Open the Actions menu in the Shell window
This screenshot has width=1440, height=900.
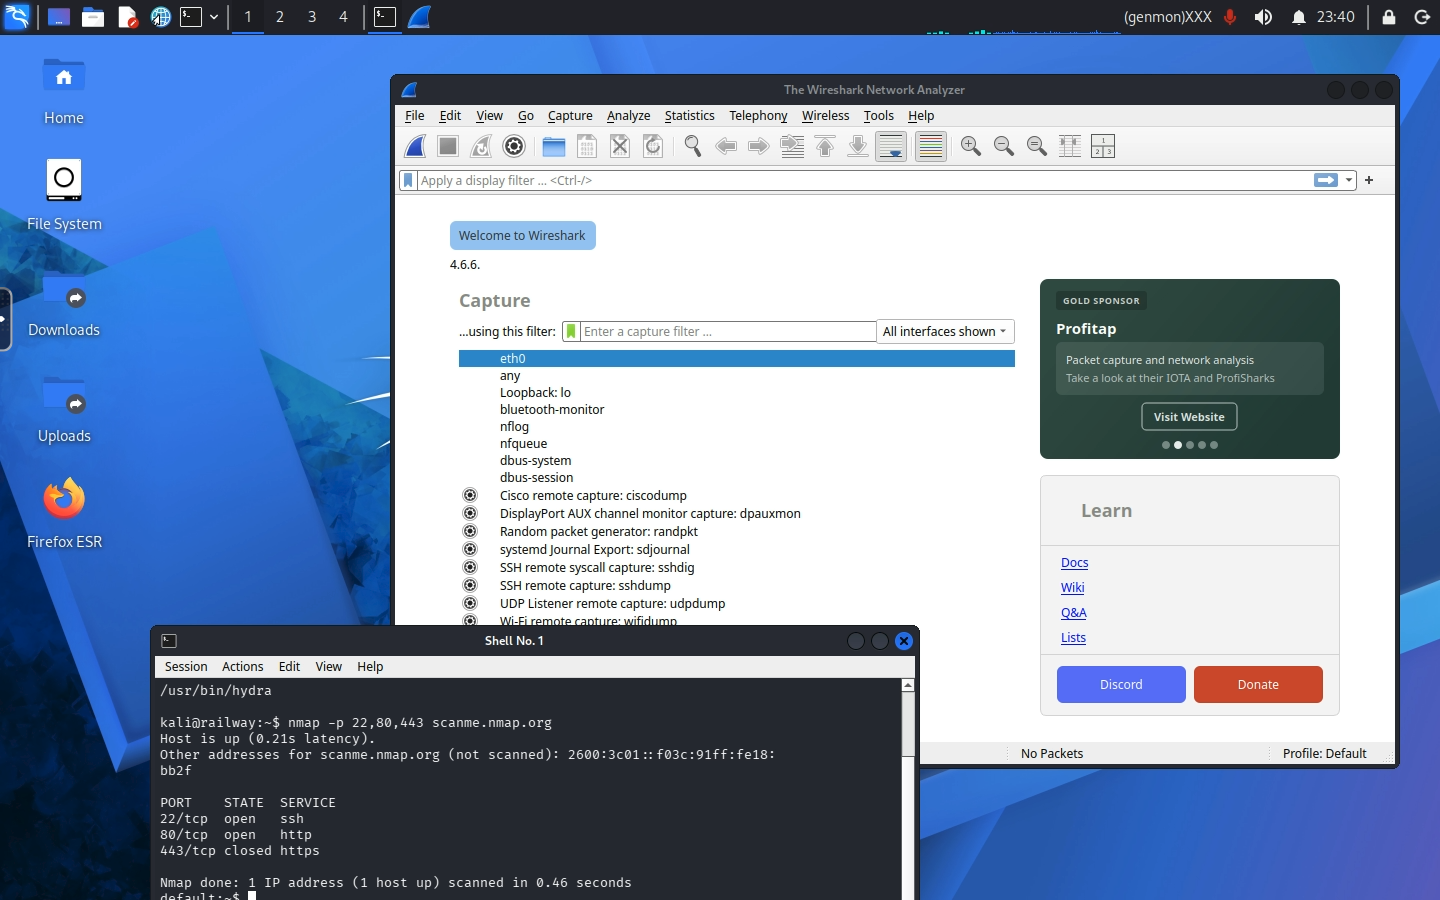pos(243,666)
